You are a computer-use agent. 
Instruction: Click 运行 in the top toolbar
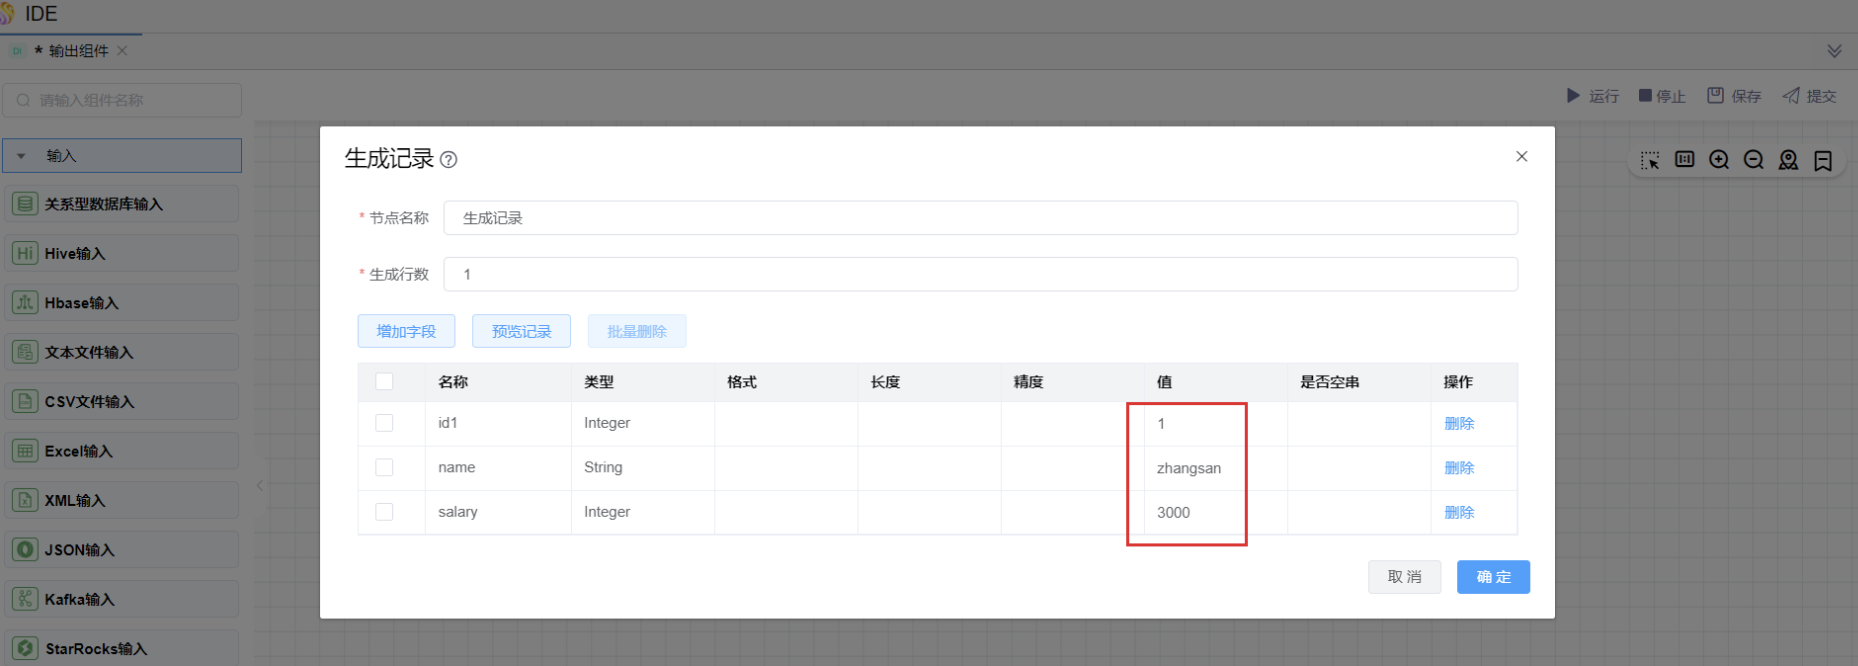[1592, 96]
